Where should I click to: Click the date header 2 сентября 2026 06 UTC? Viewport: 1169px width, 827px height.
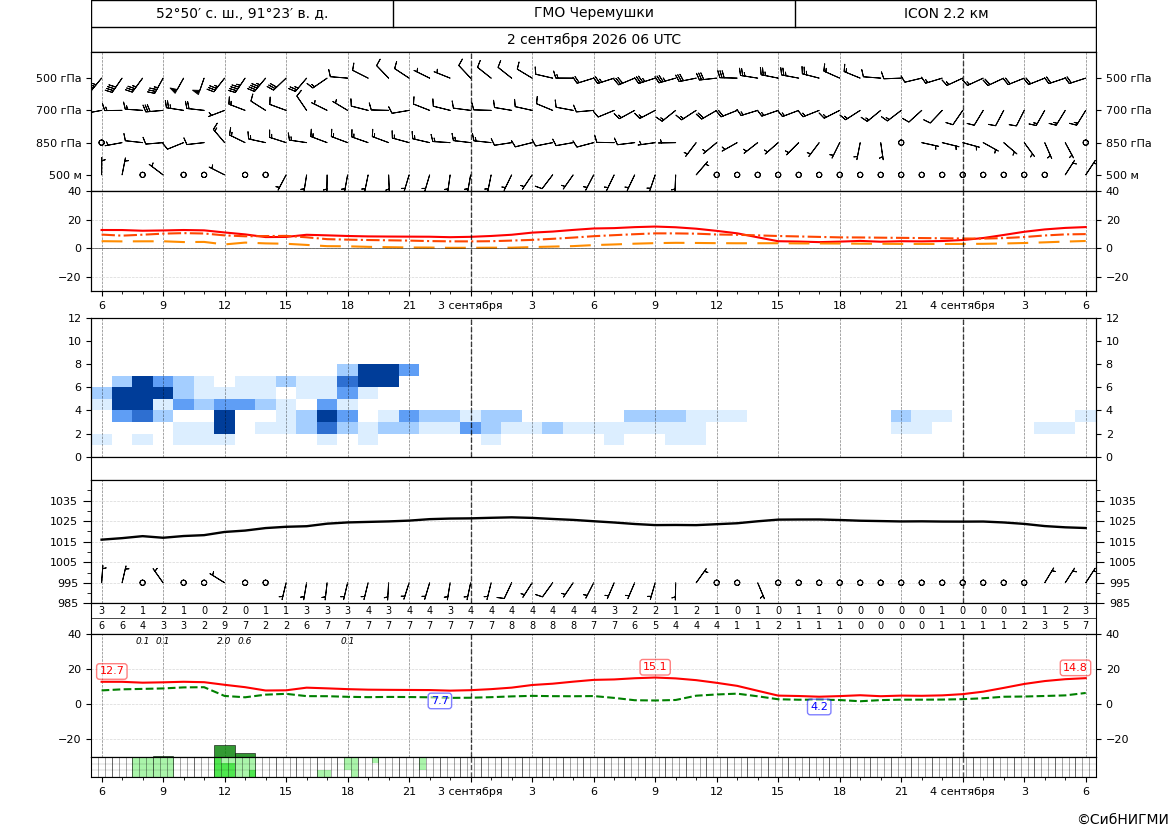(x=593, y=40)
